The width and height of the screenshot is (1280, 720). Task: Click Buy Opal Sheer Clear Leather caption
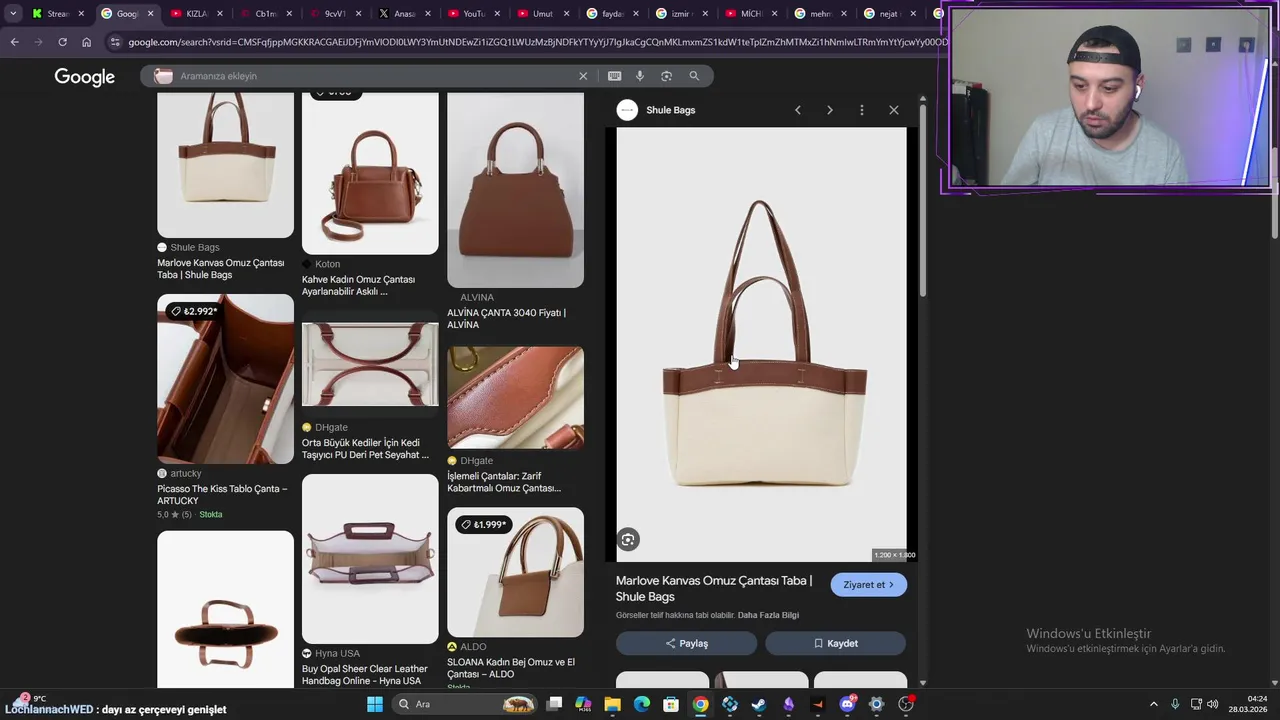click(x=364, y=675)
